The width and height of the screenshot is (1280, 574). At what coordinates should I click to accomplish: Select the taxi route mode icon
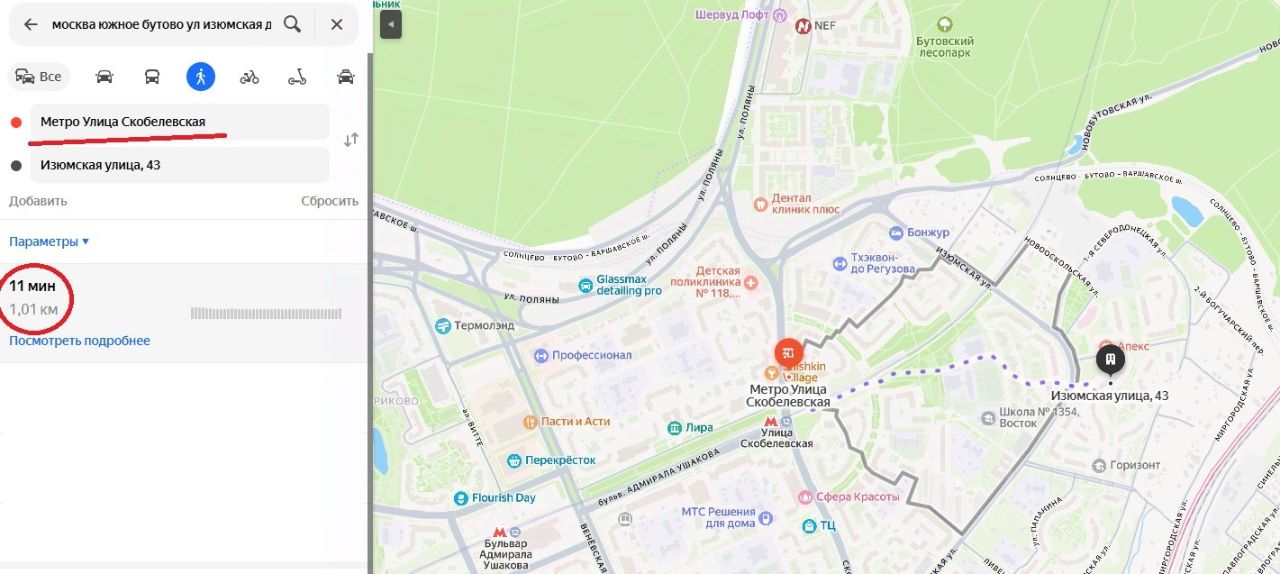(x=346, y=76)
